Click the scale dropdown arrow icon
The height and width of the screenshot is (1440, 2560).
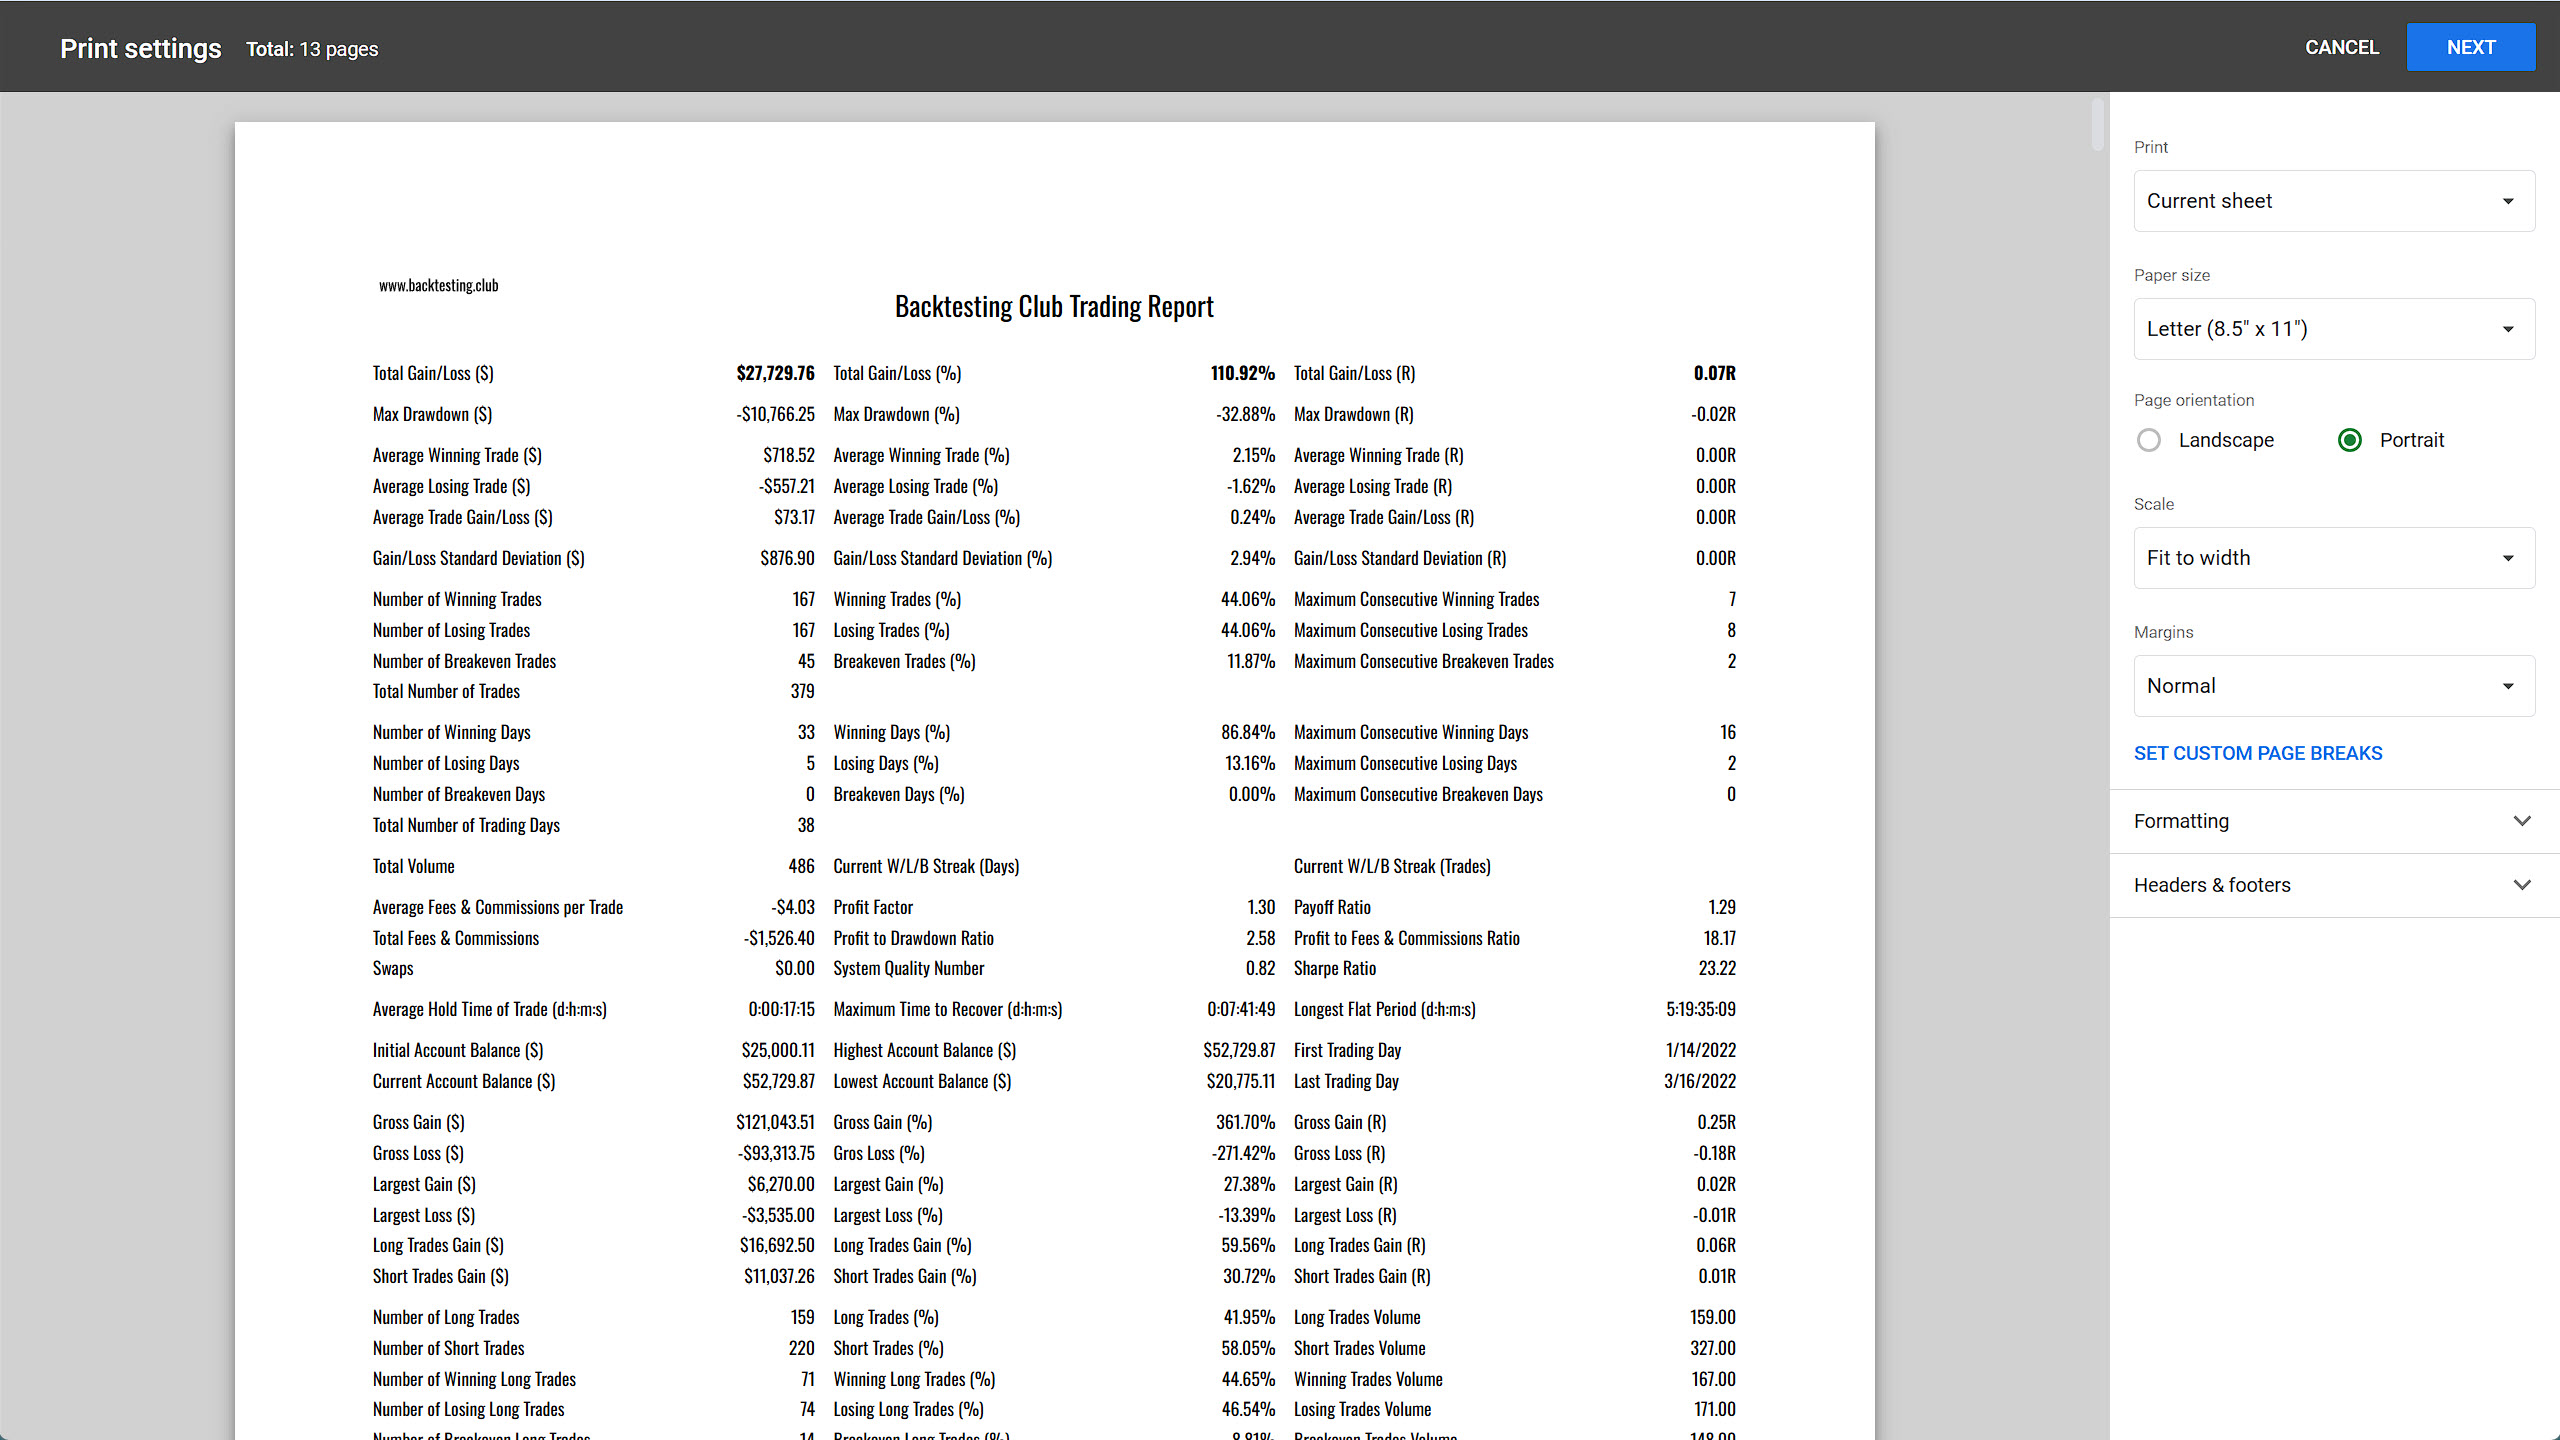tap(2508, 558)
